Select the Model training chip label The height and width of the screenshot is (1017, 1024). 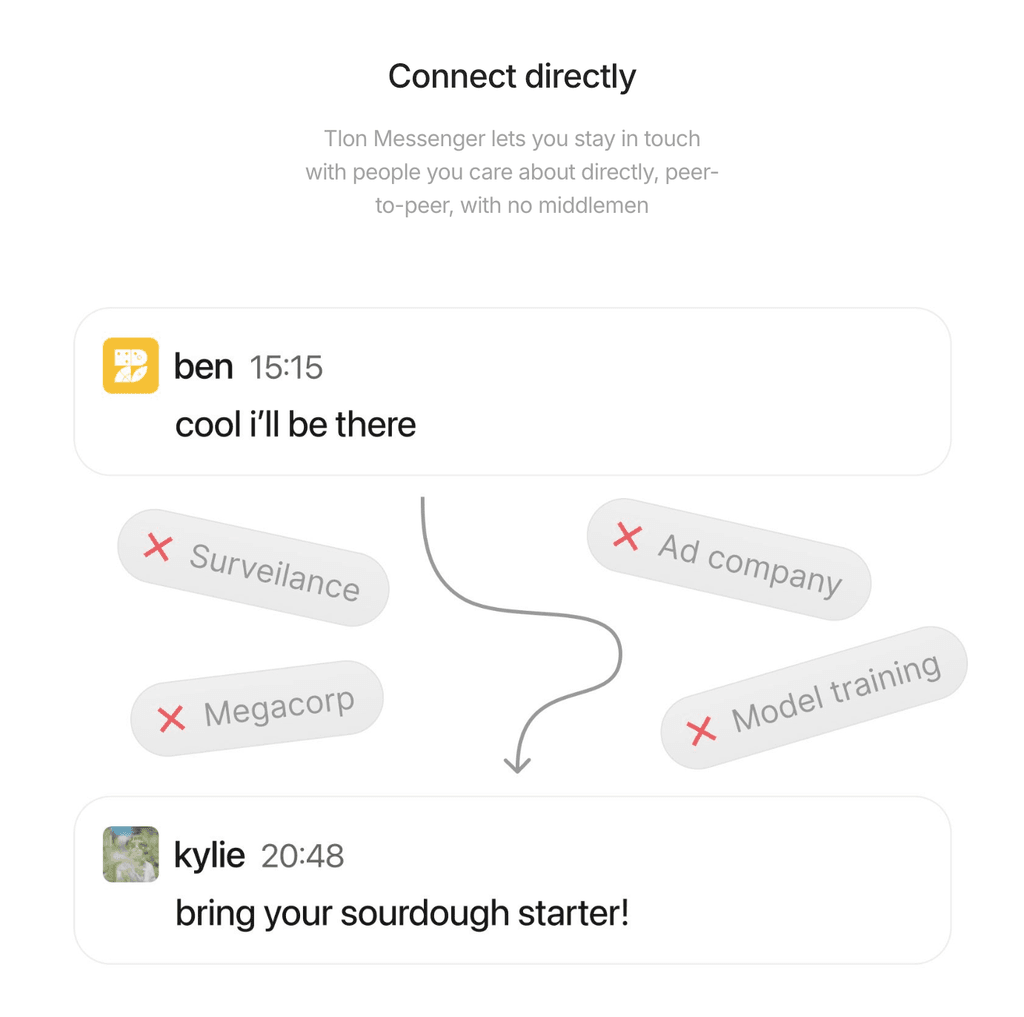[x=836, y=693]
